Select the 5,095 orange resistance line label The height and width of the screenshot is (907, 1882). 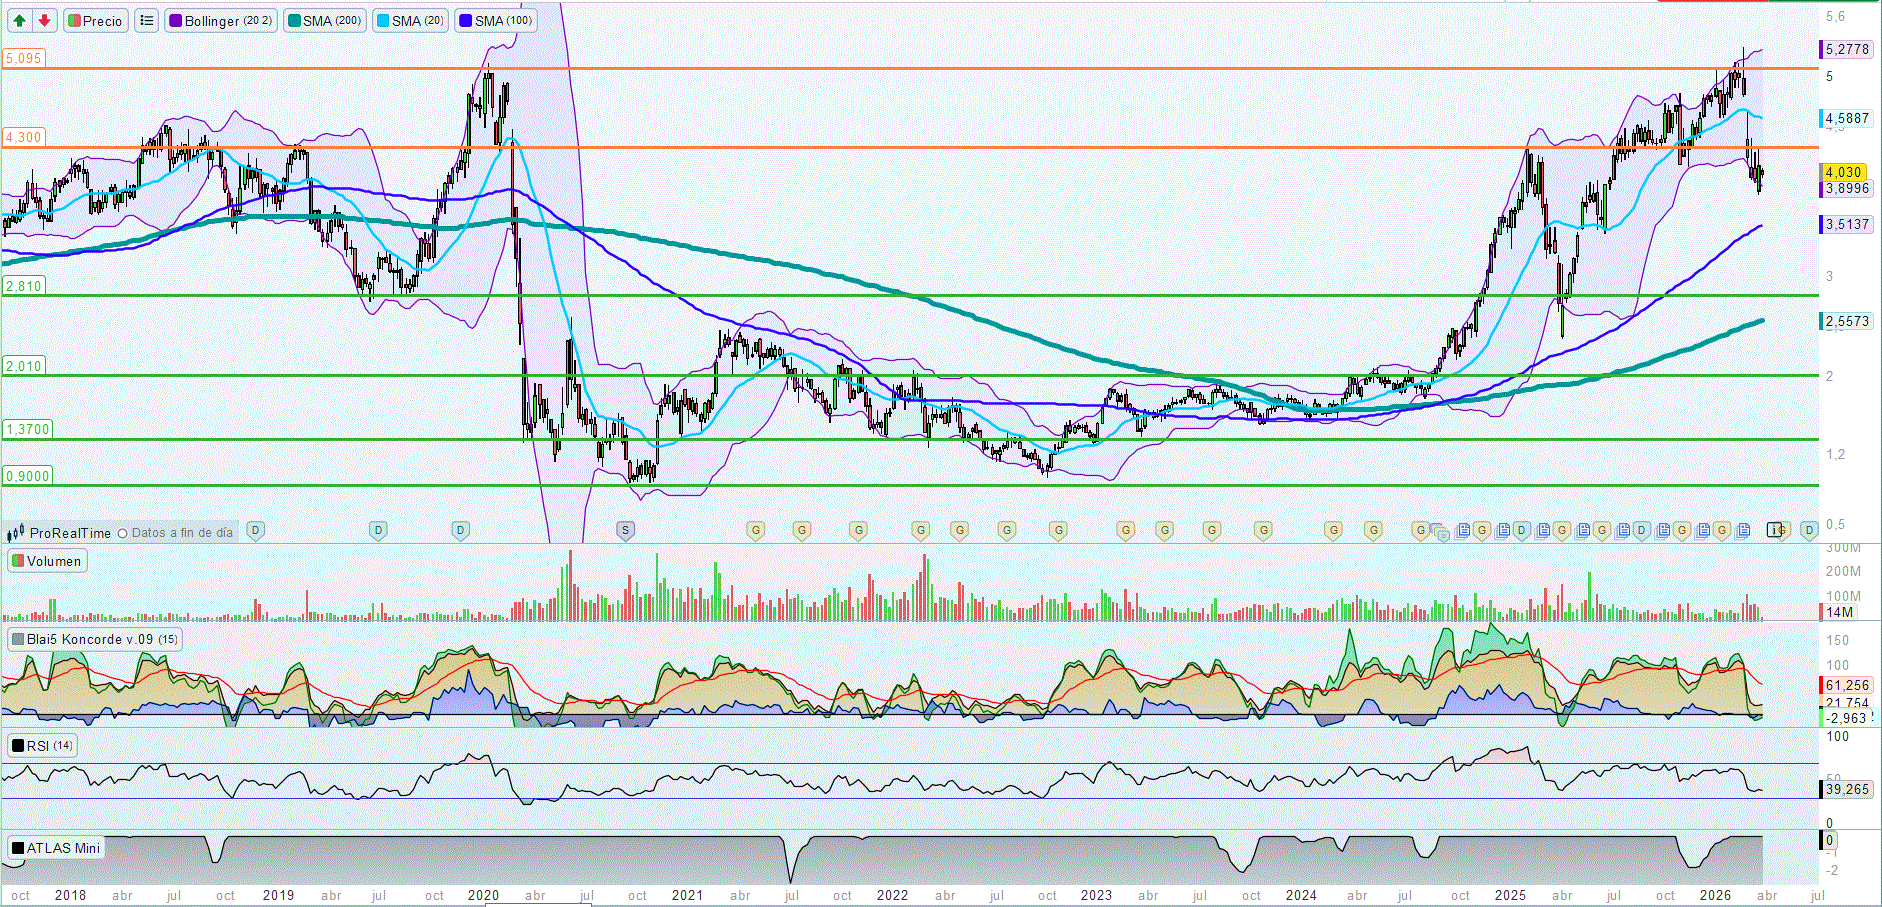pyautogui.click(x=23, y=58)
